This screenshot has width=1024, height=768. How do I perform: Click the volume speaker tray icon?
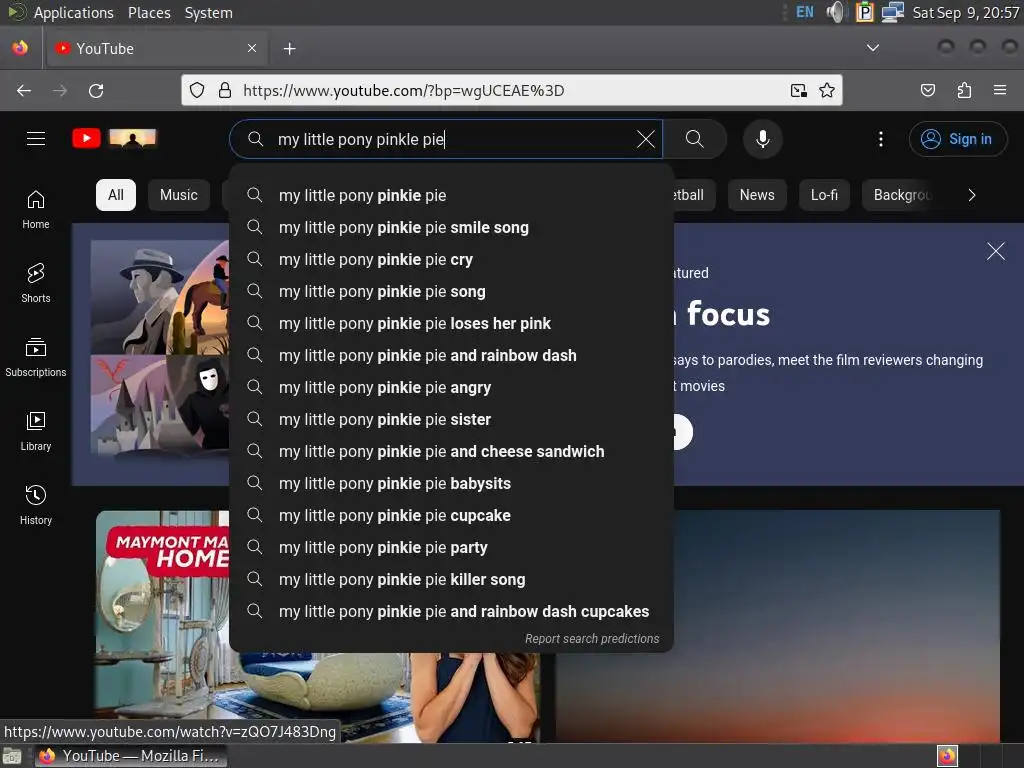point(835,12)
